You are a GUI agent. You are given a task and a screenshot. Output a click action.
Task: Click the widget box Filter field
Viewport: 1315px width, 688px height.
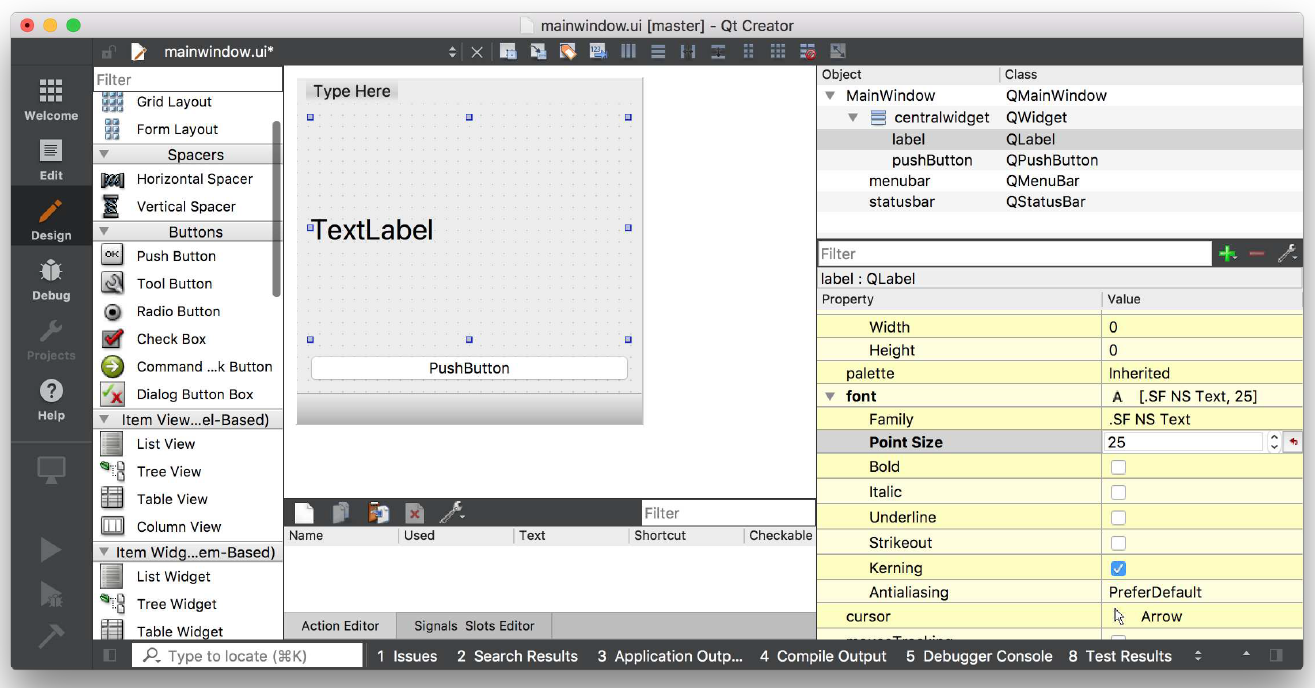[x=188, y=79]
